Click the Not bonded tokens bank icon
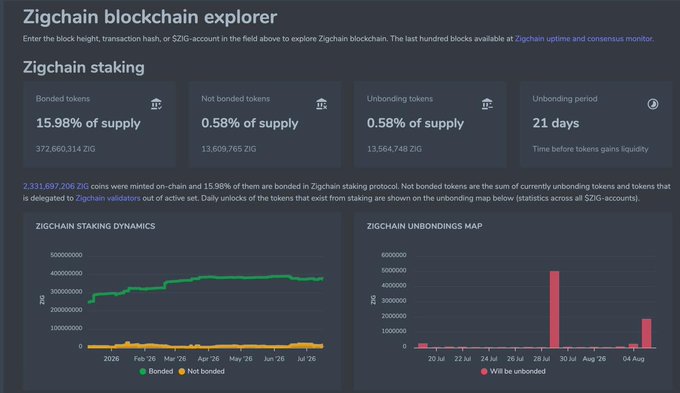 (321, 104)
